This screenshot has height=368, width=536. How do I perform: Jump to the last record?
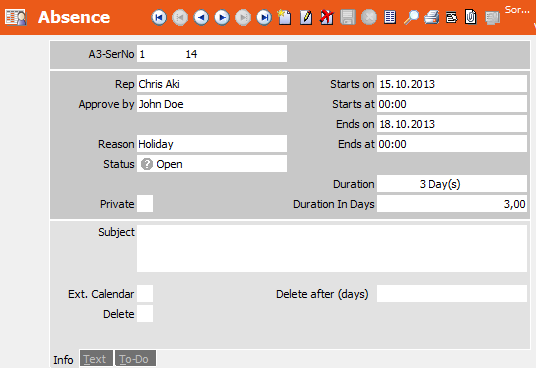[264, 17]
